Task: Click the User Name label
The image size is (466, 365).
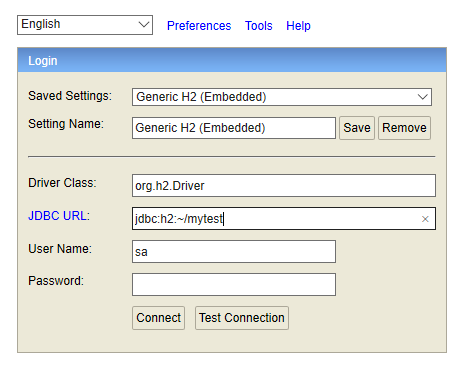Action: (60, 249)
